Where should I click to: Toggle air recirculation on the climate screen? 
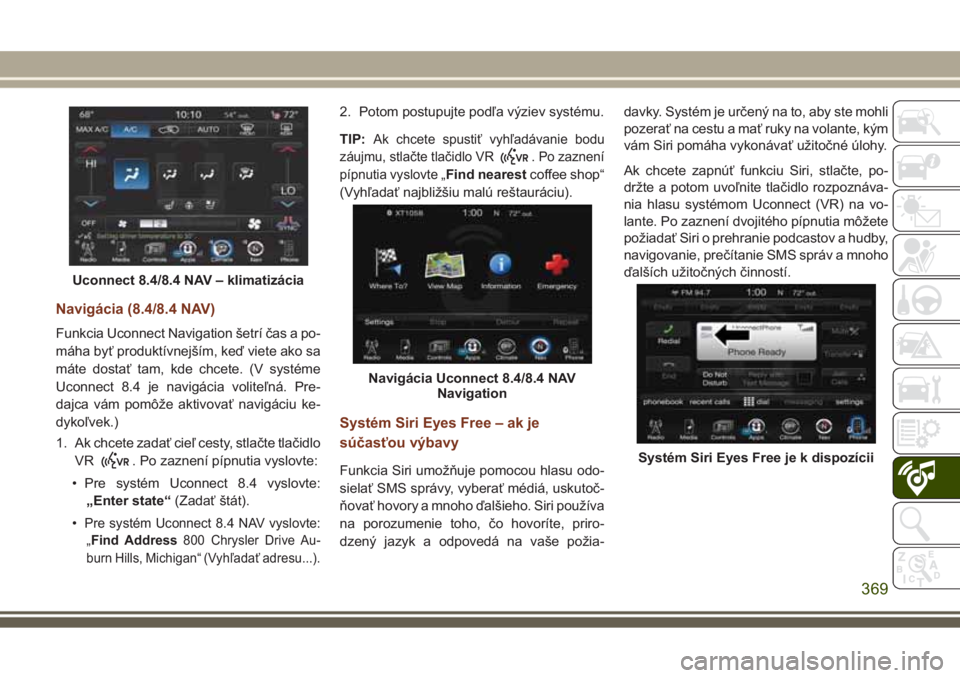click(168, 130)
